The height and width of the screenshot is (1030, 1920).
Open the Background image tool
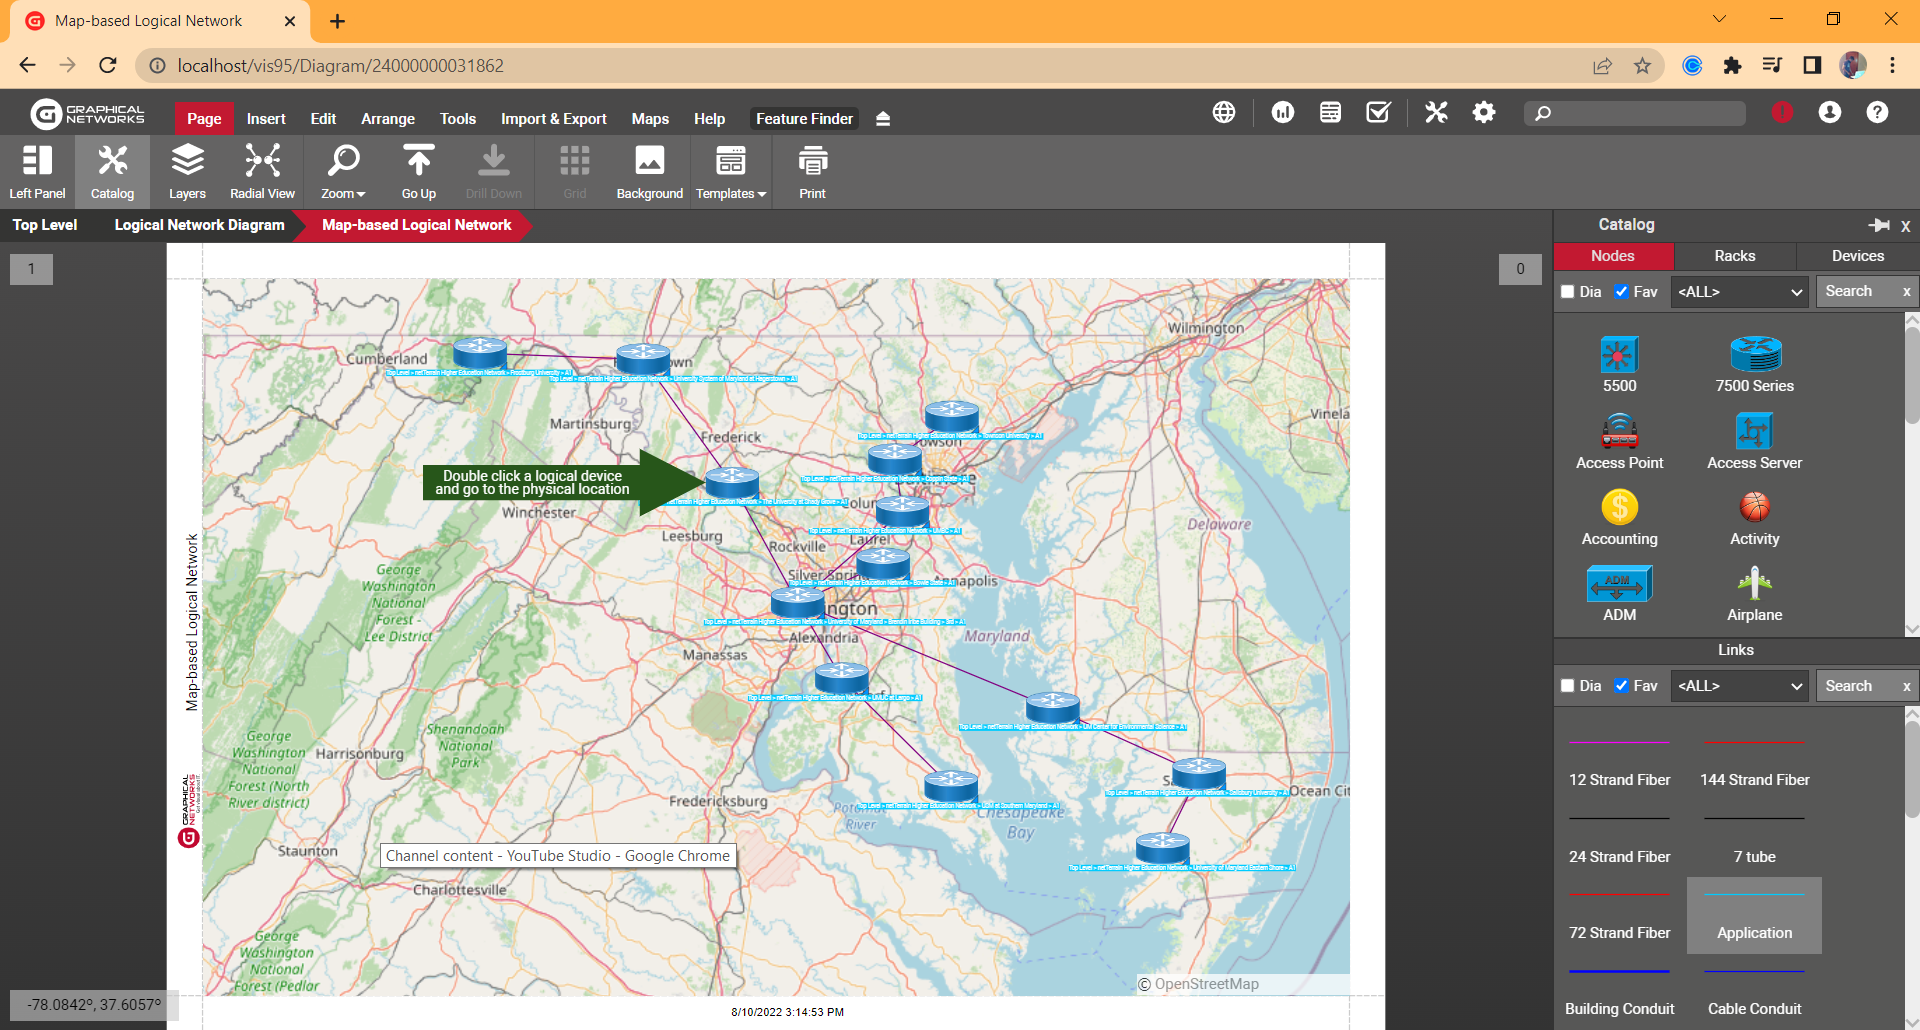(649, 171)
